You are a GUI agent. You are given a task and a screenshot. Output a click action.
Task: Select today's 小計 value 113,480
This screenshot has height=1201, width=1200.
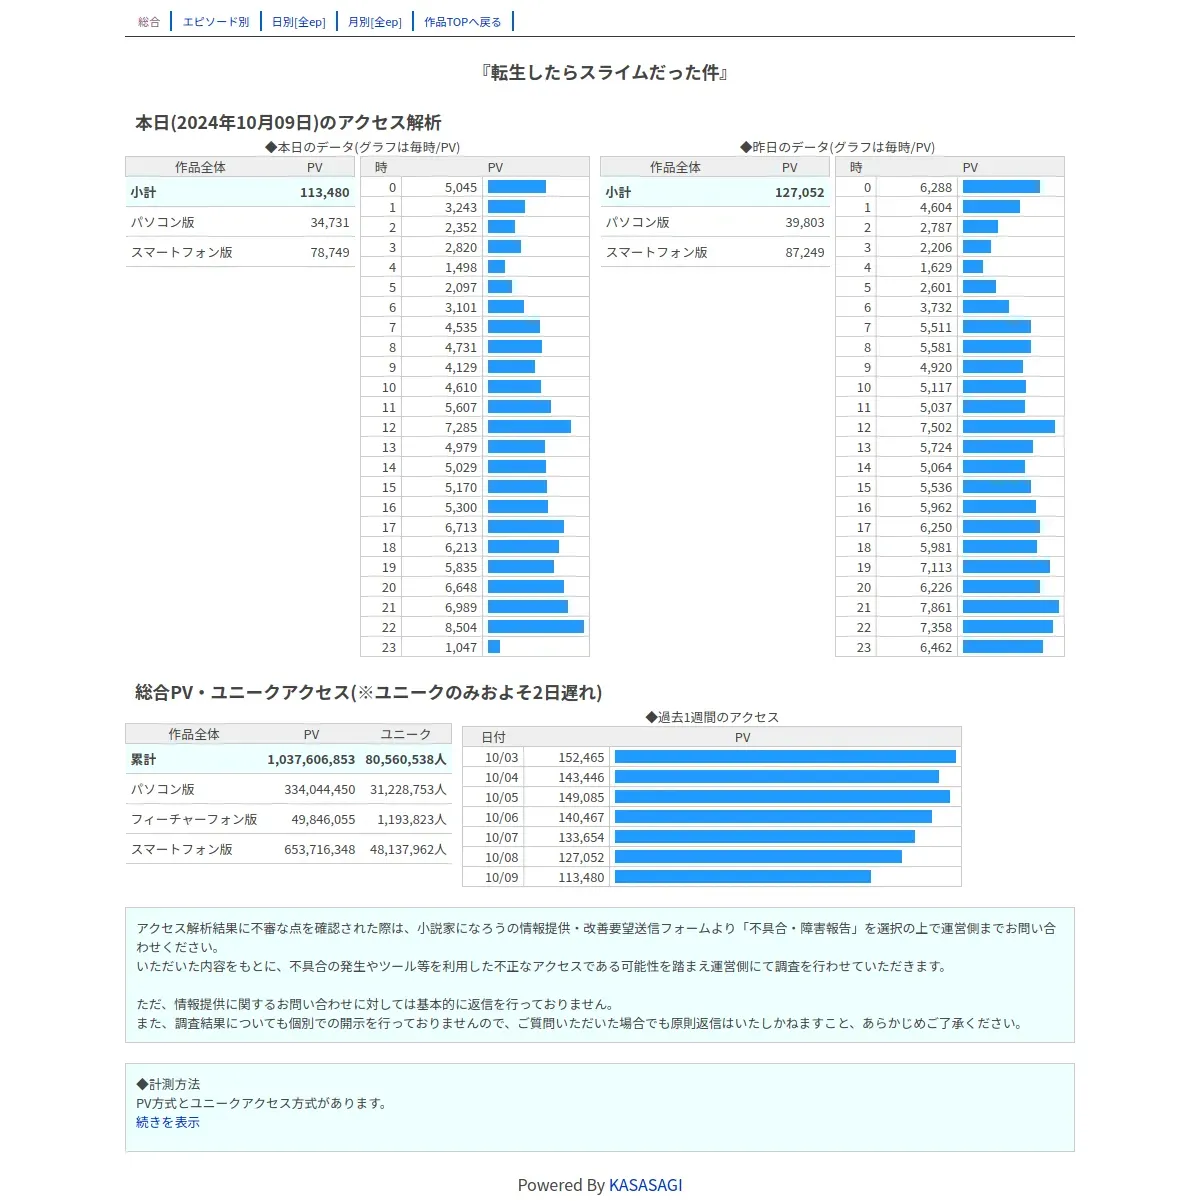(325, 193)
